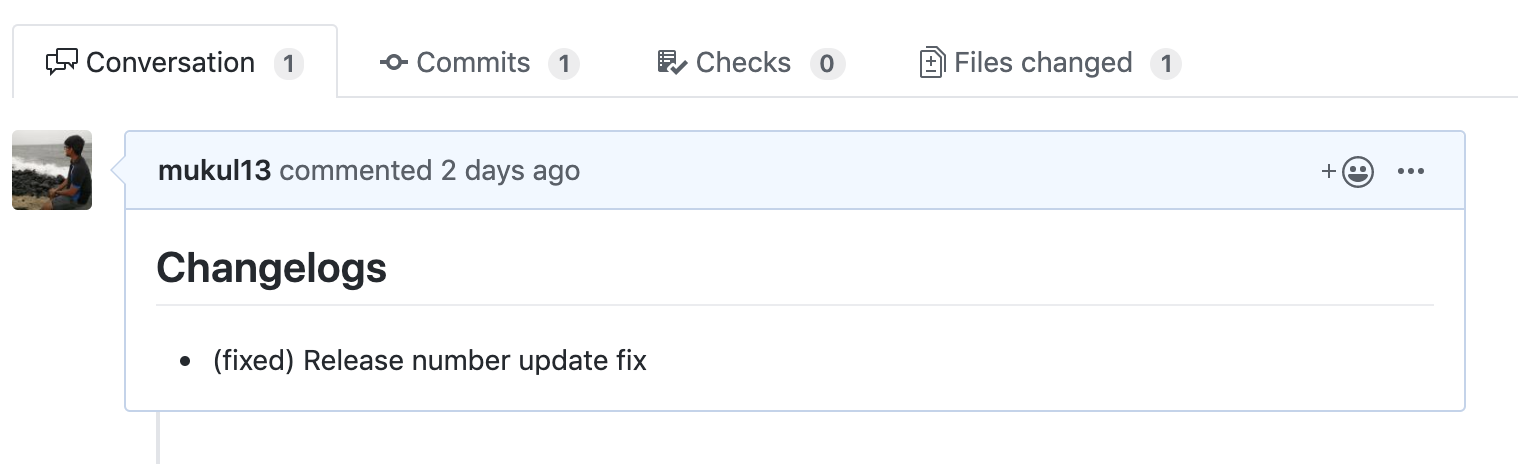The width and height of the screenshot is (1518, 464).
Task: Open the Commits tab
Action: click(x=473, y=63)
